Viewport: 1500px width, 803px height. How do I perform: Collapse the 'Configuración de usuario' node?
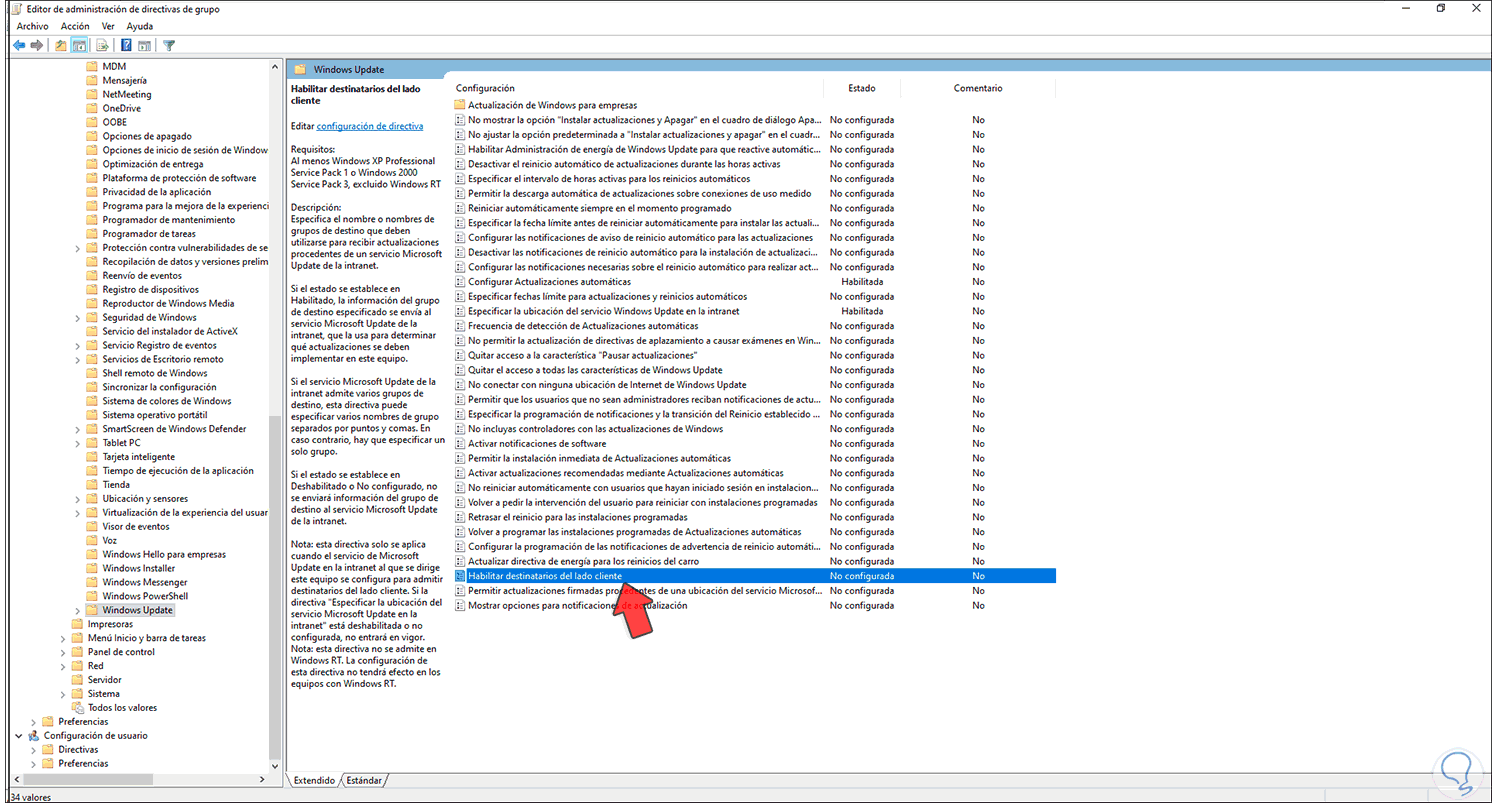pyautogui.click(x=19, y=736)
